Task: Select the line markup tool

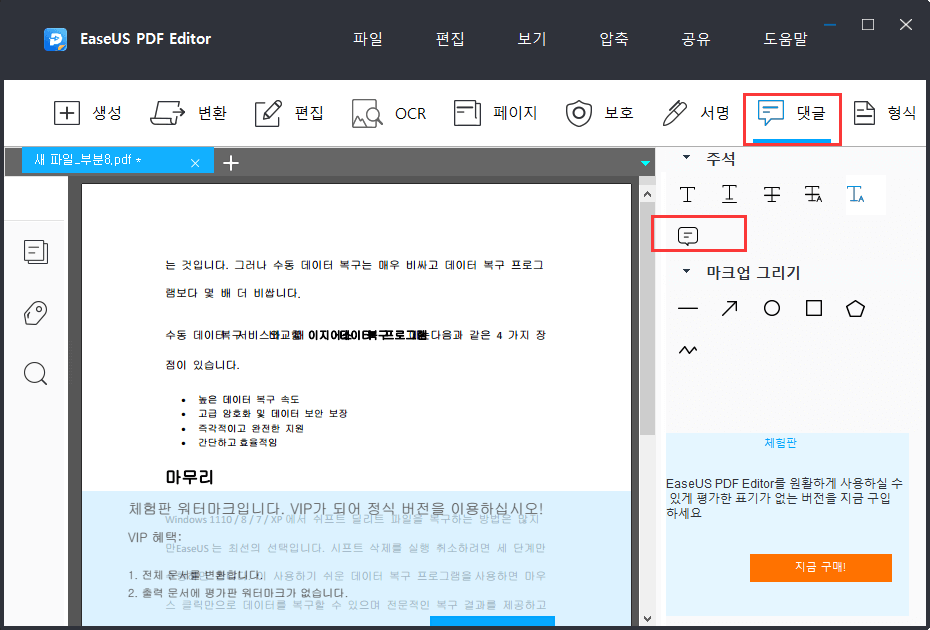Action: (x=687, y=308)
